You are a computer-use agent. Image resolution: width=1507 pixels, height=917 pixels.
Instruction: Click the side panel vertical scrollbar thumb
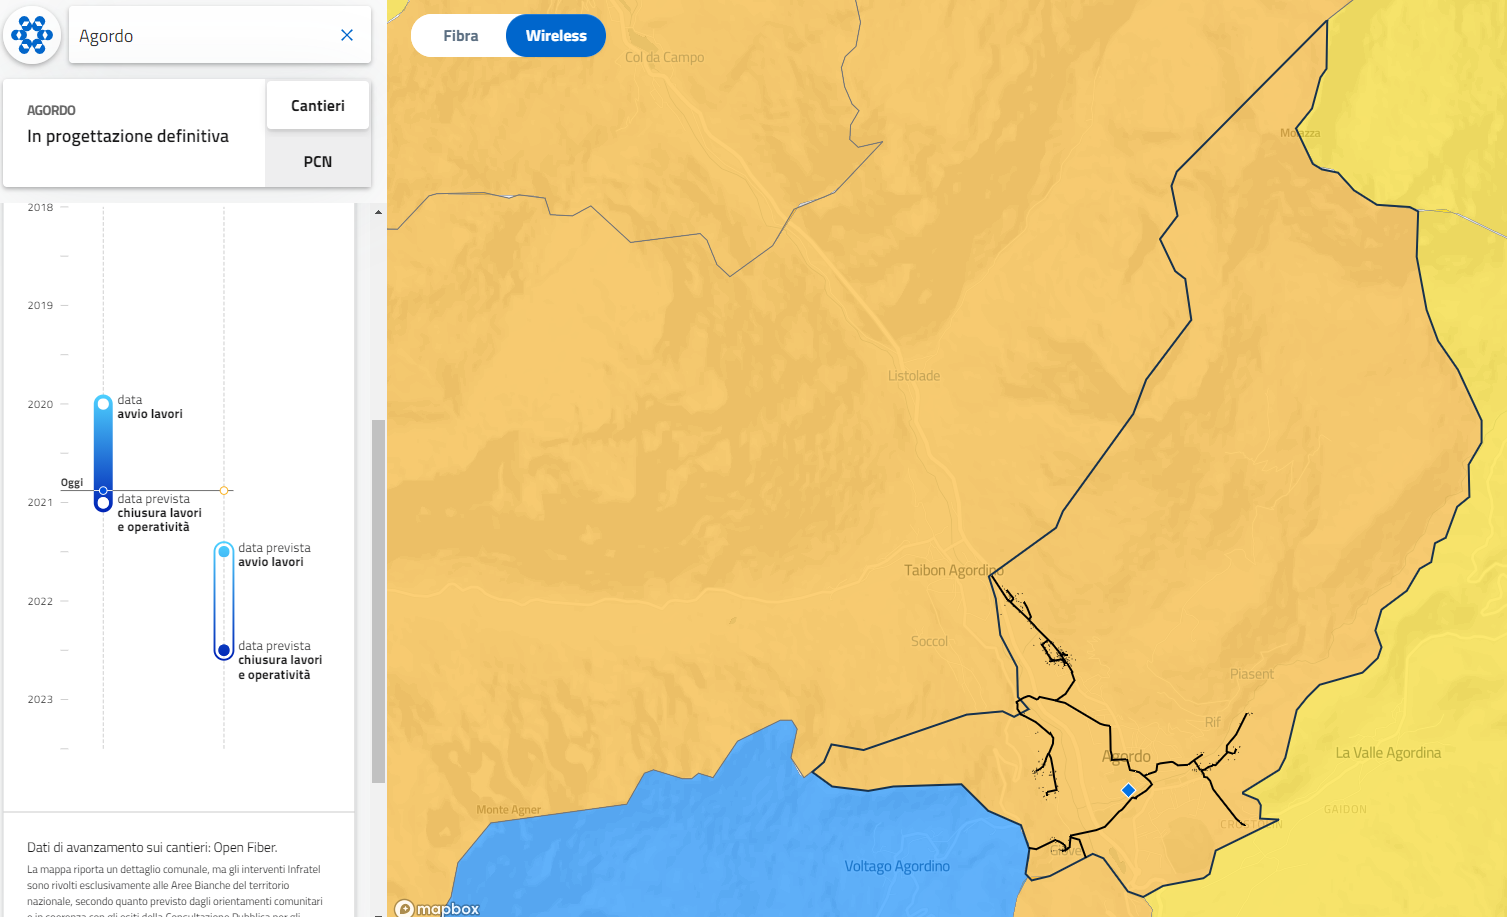click(x=378, y=600)
